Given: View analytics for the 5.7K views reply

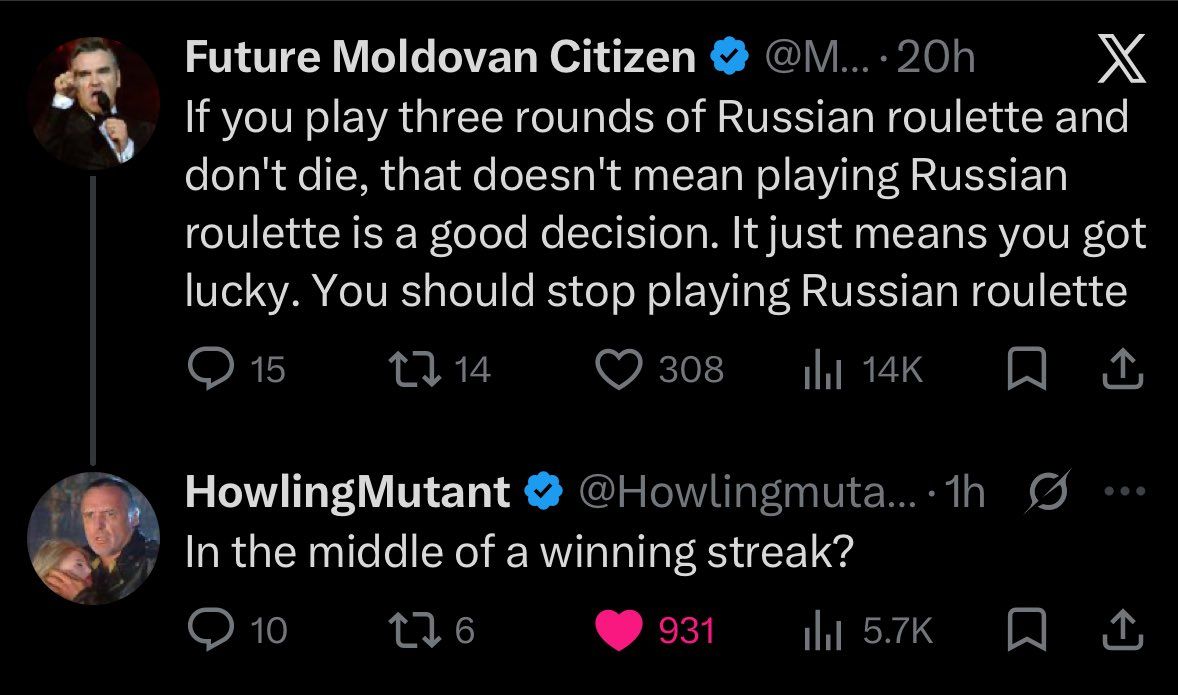Looking at the screenshot, I should (x=819, y=630).
